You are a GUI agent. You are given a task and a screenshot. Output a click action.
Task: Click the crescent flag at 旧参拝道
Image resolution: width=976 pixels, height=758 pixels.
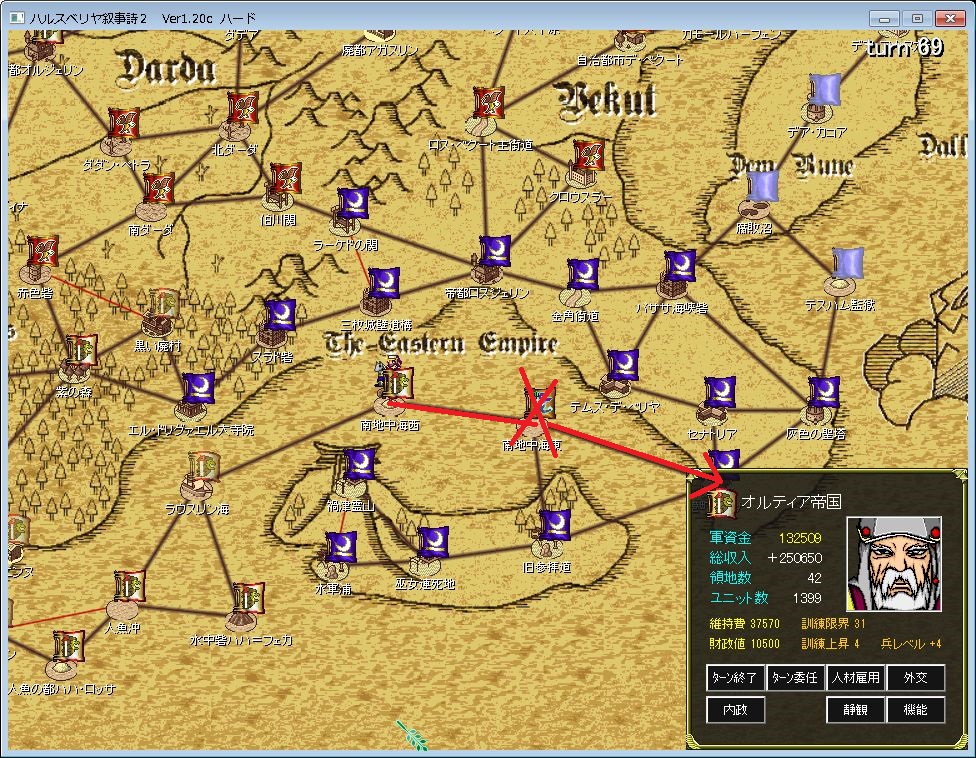(555, 525)
